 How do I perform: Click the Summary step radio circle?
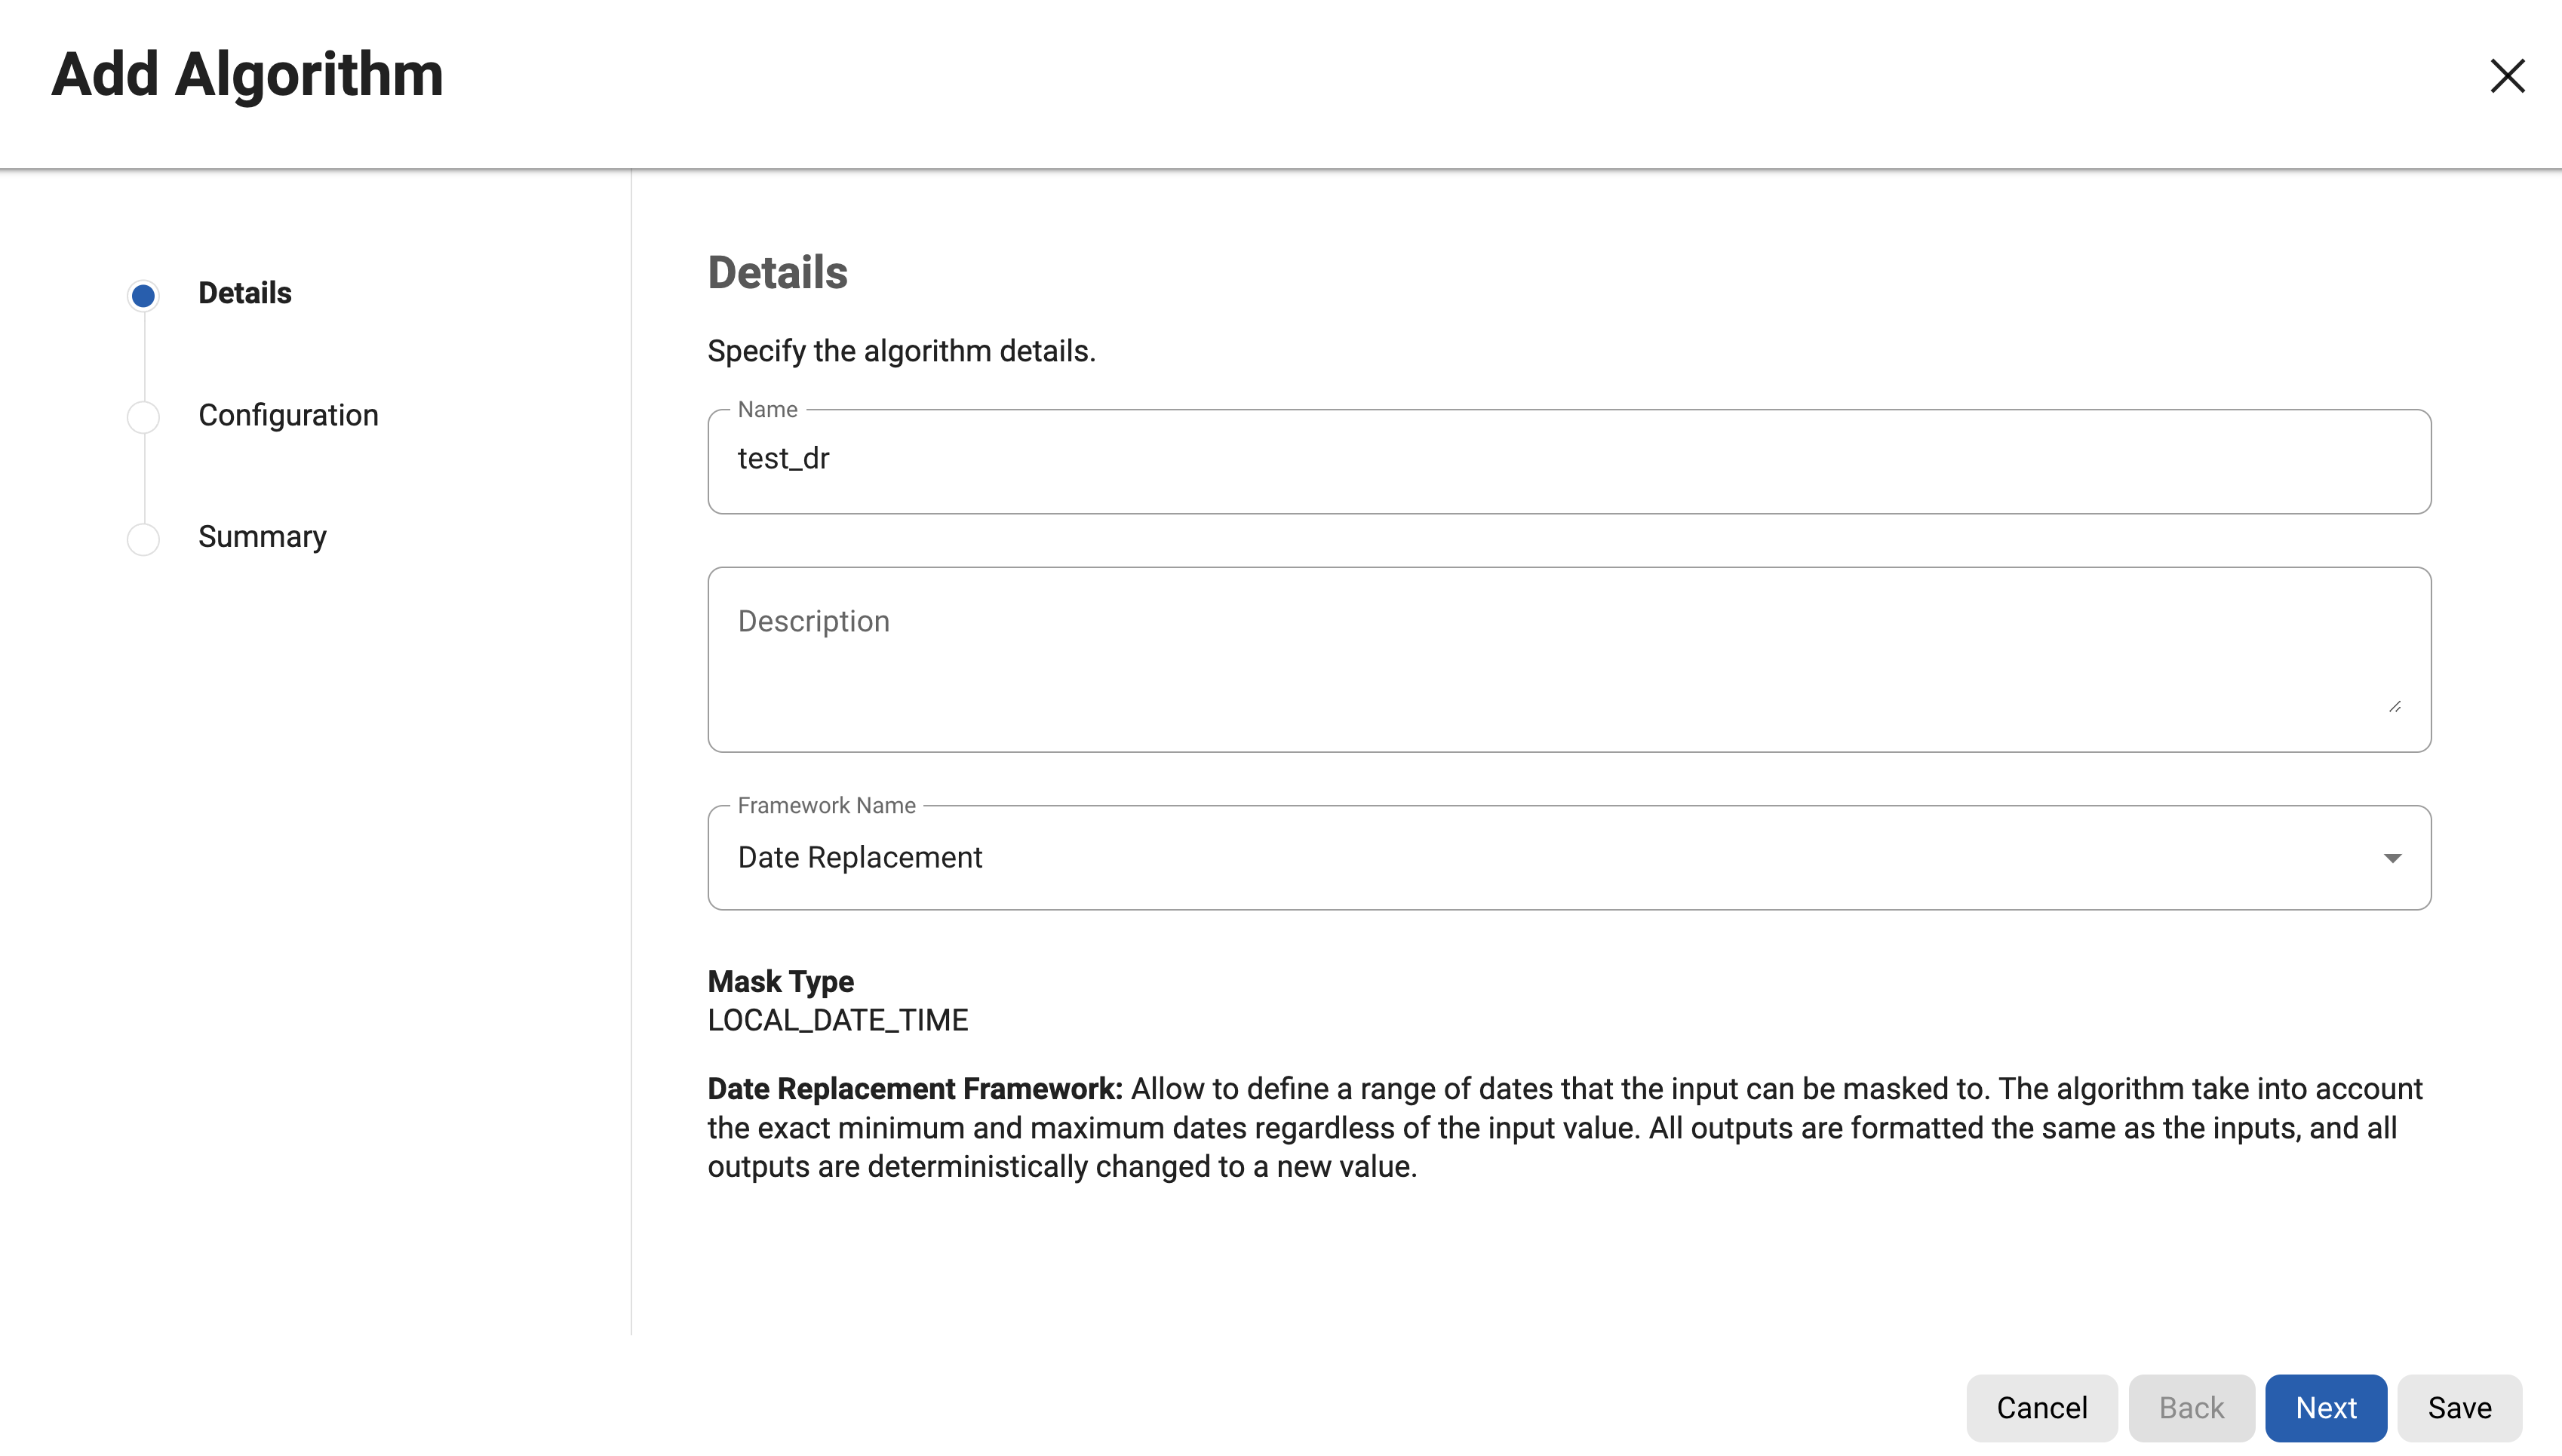click(143, 538)
